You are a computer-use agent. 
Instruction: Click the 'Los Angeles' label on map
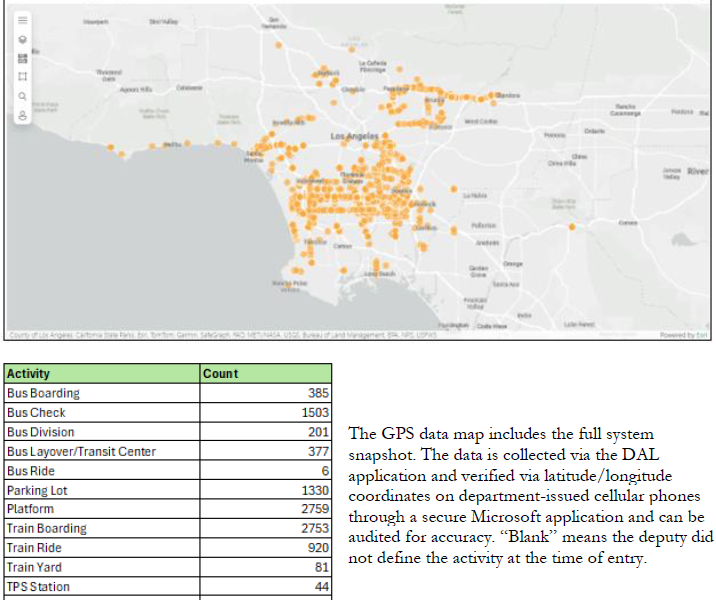(x=354, y=135)
